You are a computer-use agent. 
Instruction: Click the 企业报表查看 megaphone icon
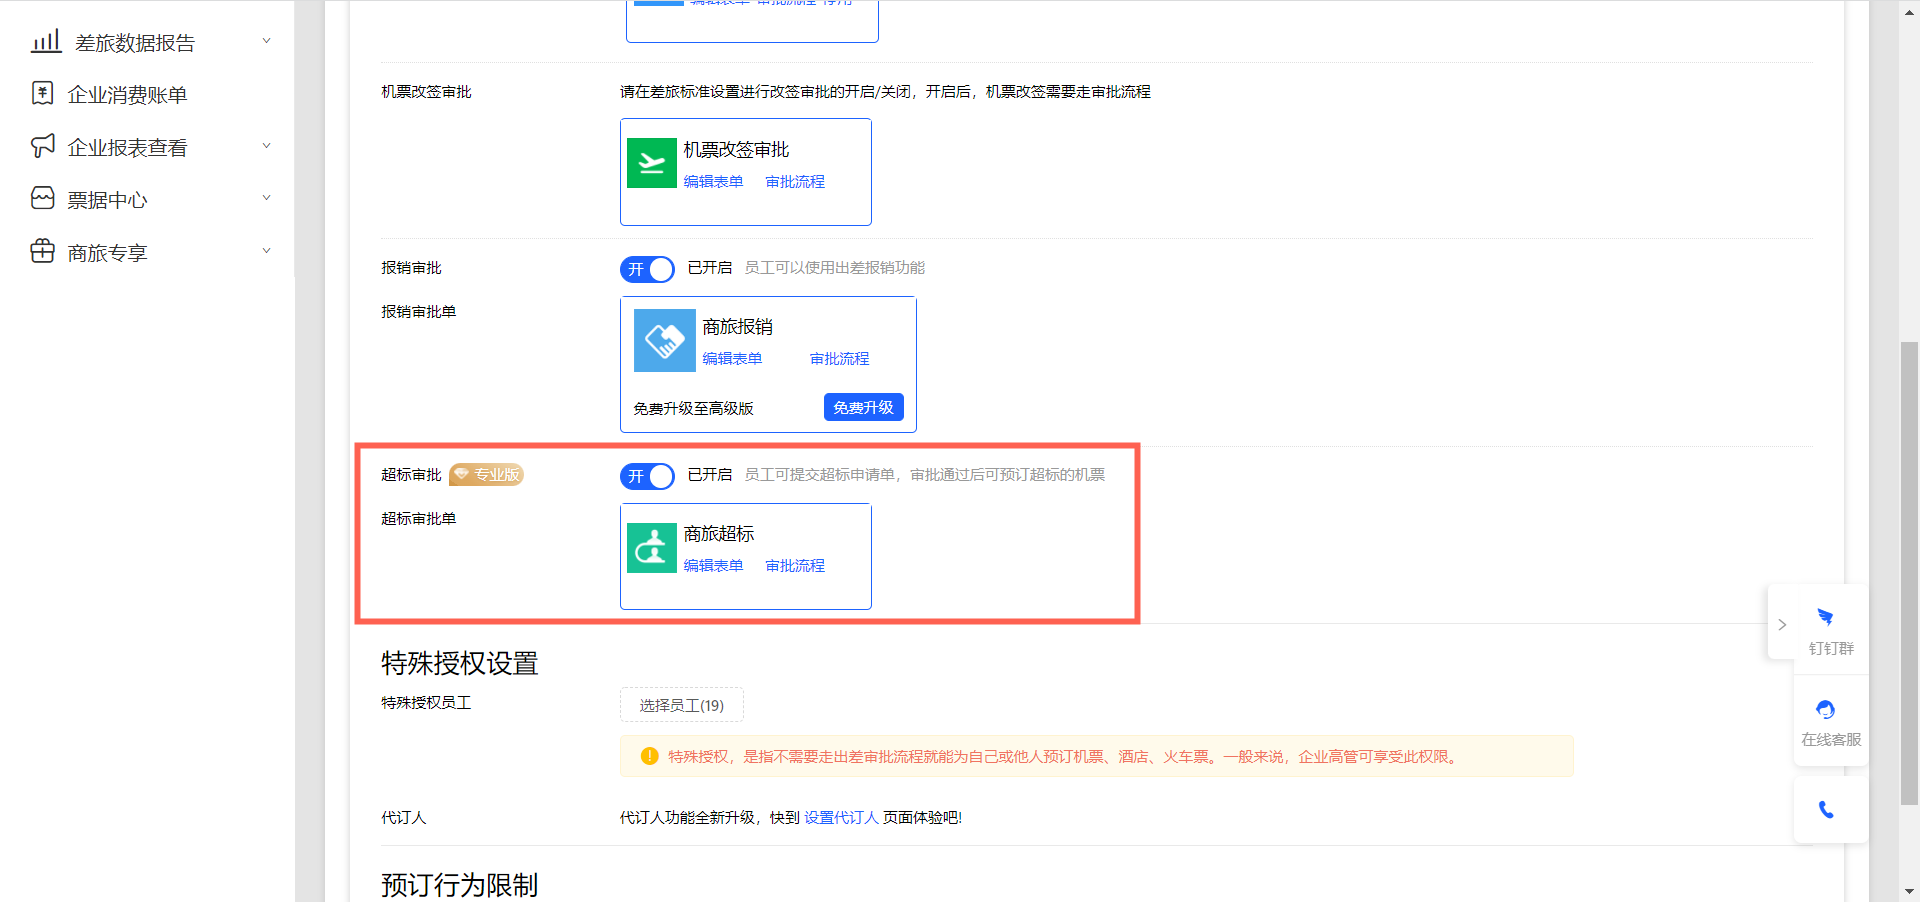pos(43,146)
